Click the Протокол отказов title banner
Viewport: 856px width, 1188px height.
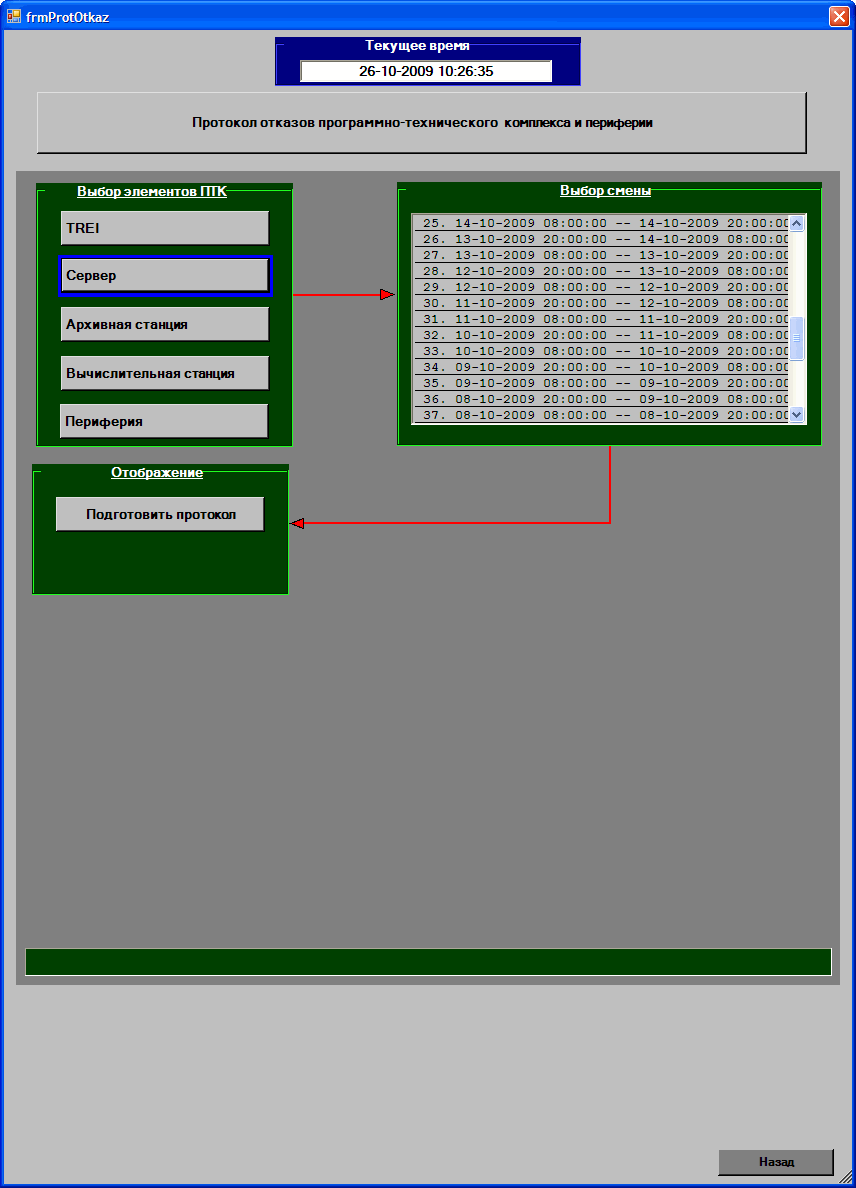point(422,123)
